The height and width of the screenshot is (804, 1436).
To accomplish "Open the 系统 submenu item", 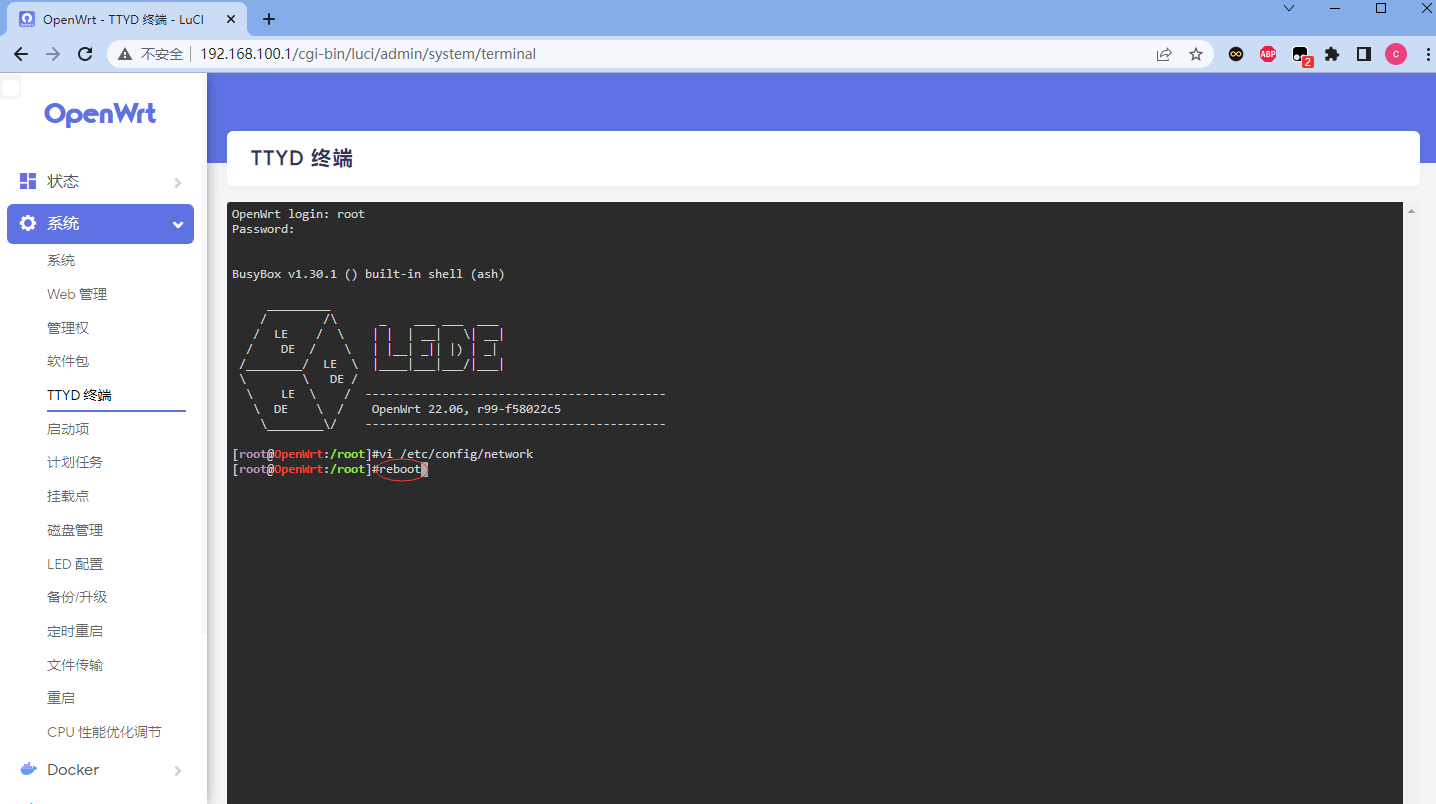I will 61,260.
